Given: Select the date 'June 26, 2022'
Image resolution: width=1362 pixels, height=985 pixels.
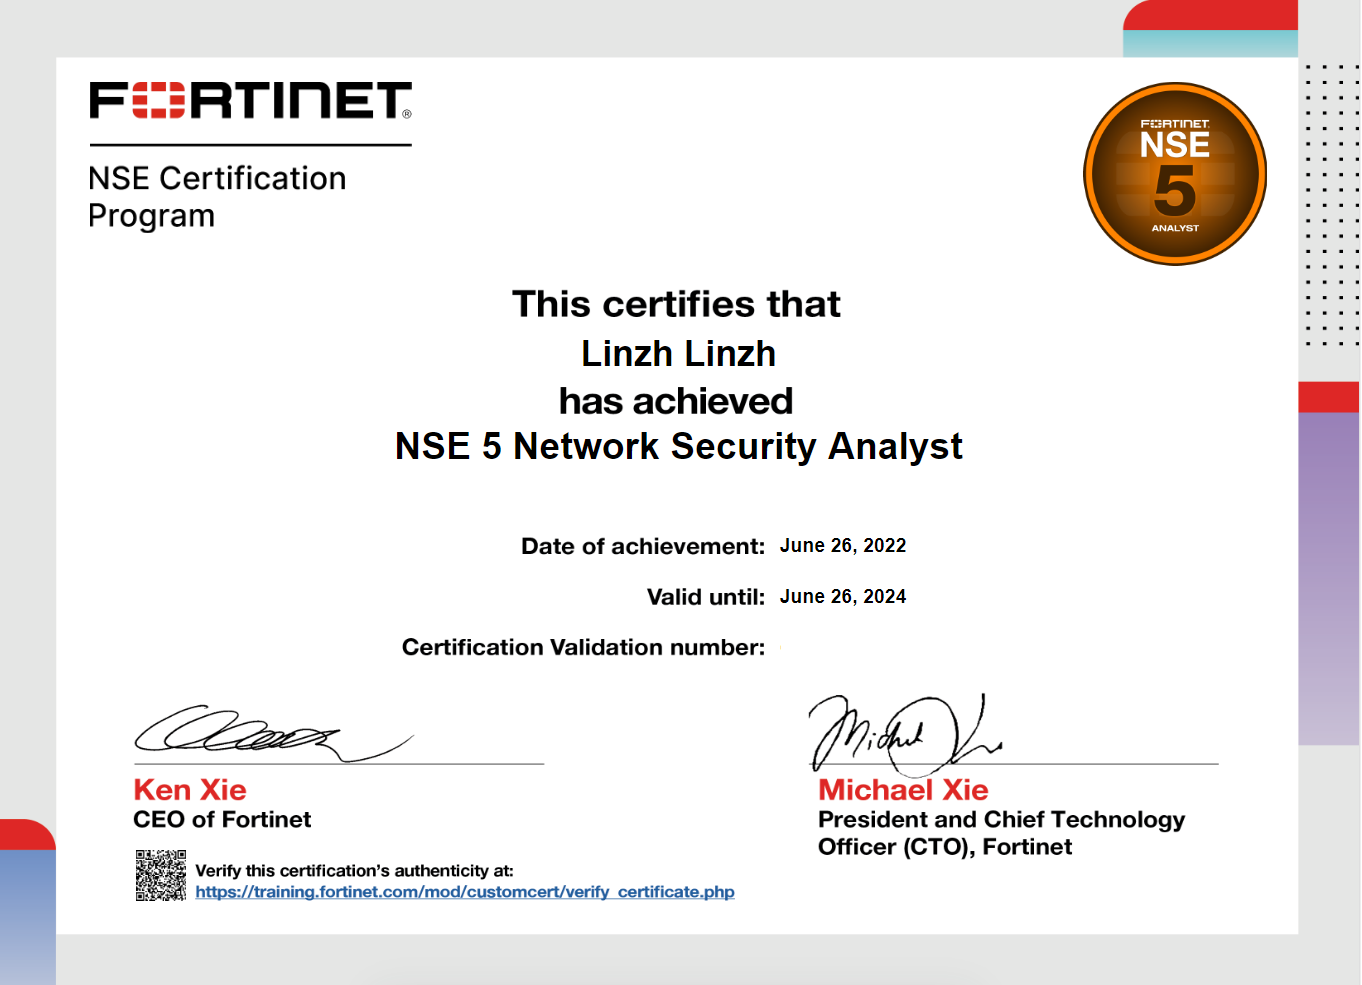Looking at the screenshot, I should [x=843, y=546].
